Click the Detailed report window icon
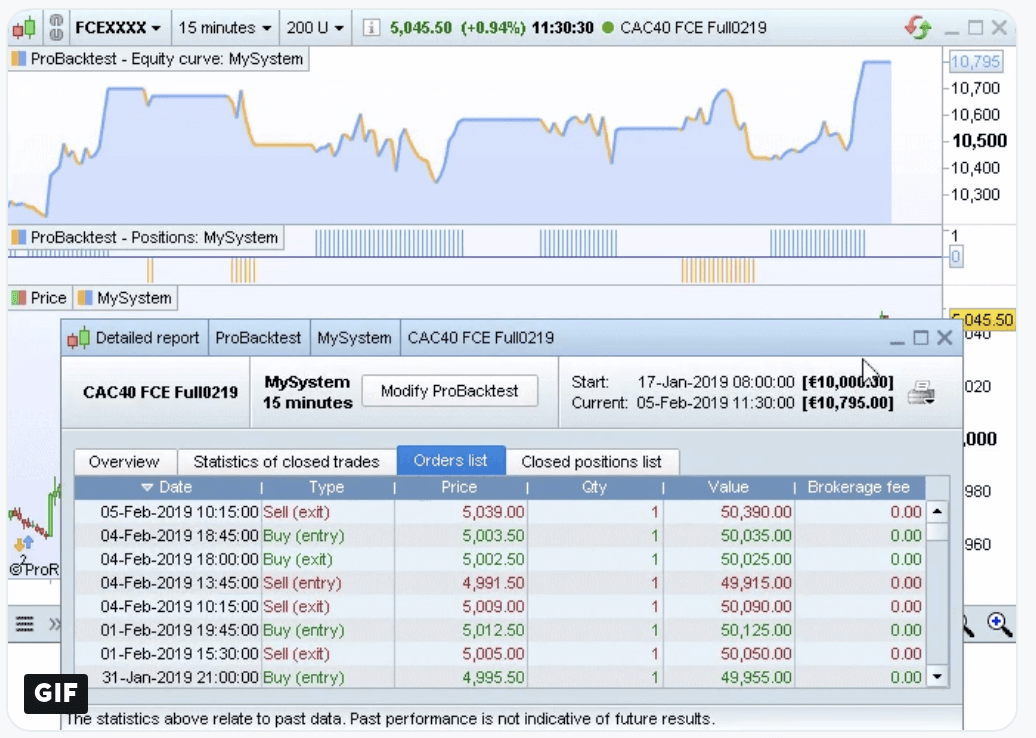1036x738 pixels. [x=79, y=338]
